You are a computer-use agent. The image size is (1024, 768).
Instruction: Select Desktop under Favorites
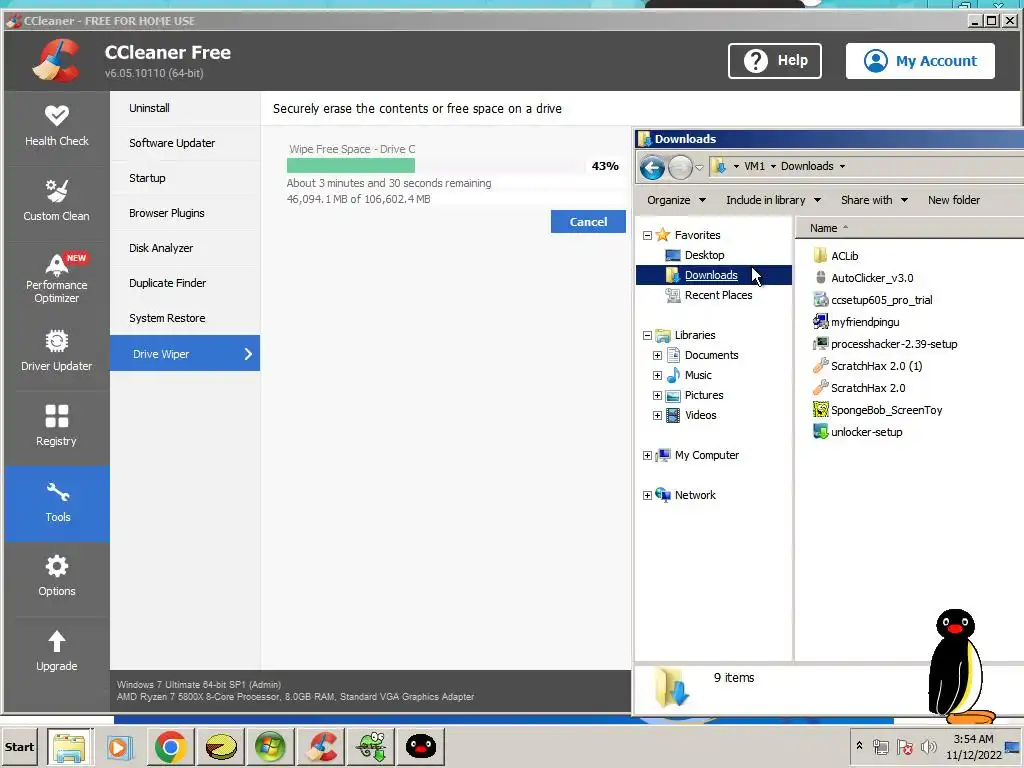tap(704, 255)
